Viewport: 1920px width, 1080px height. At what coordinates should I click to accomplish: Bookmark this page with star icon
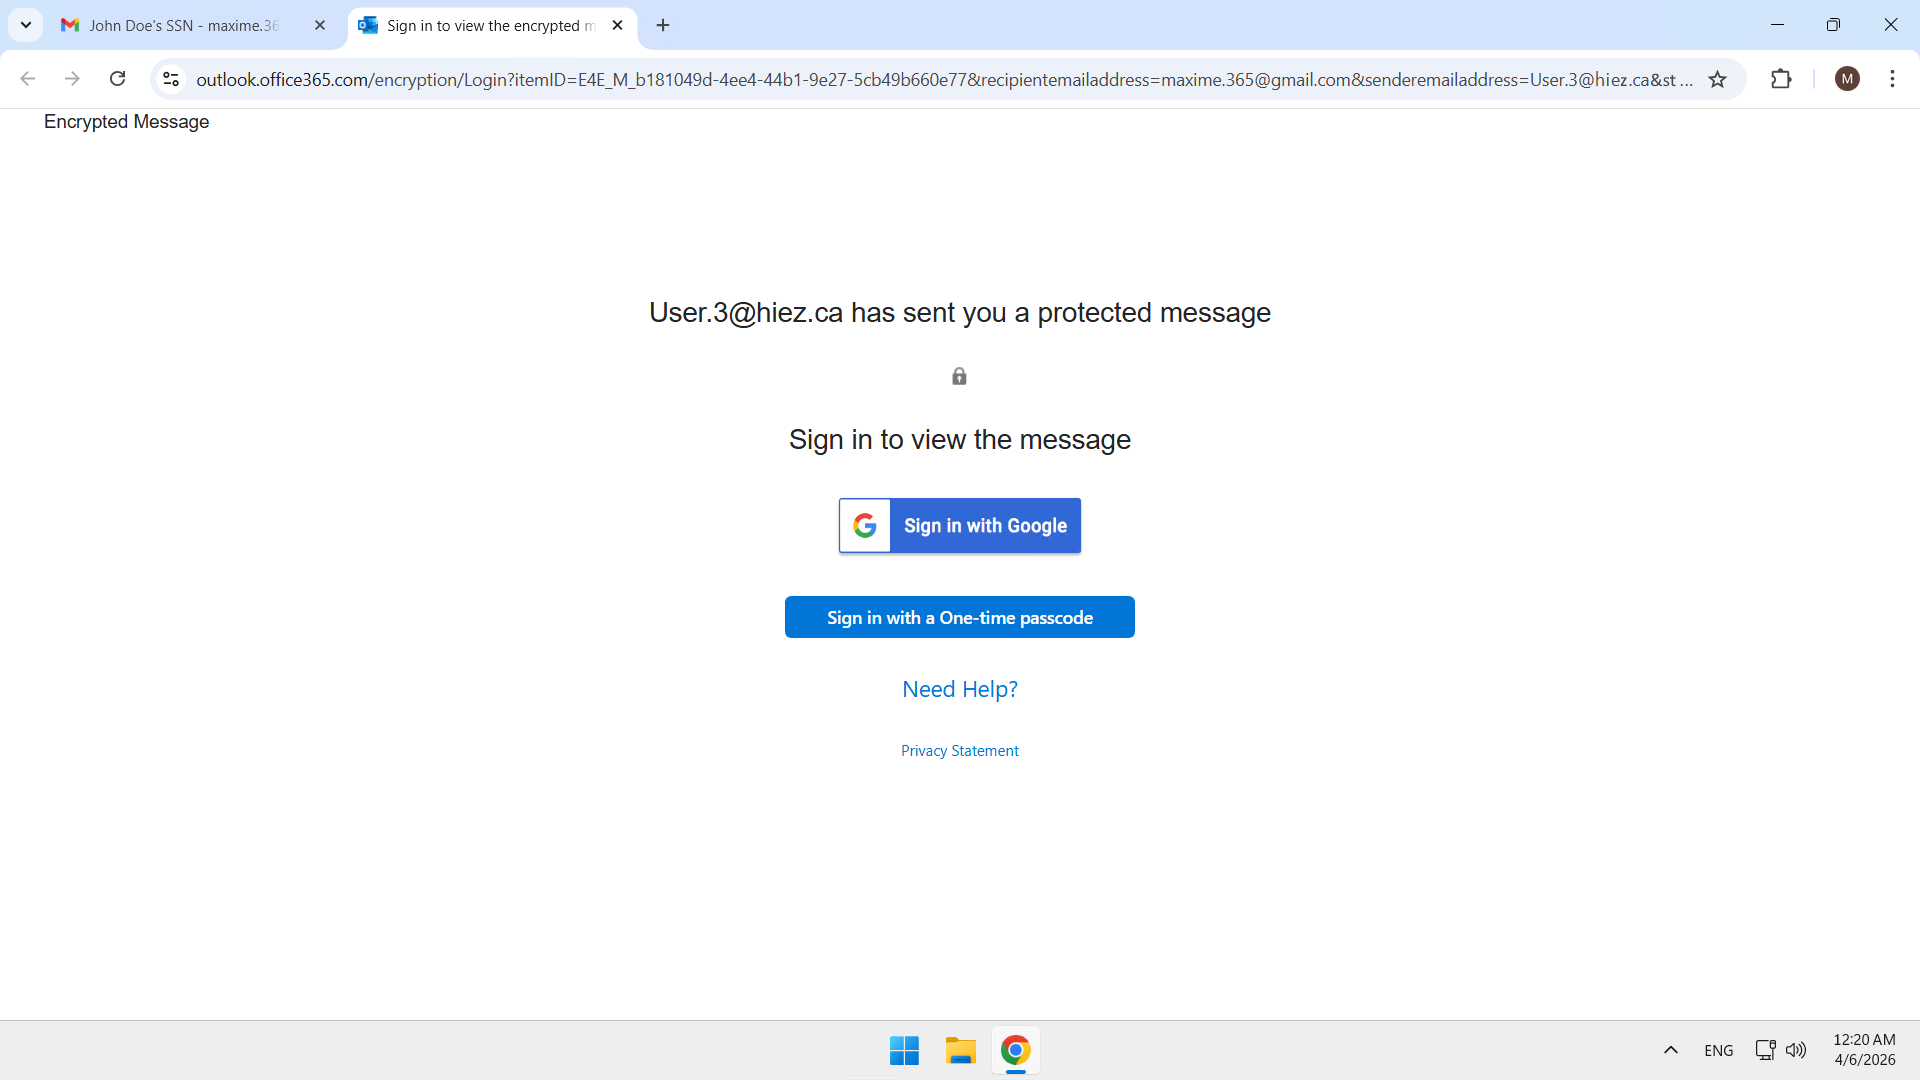1717,79
